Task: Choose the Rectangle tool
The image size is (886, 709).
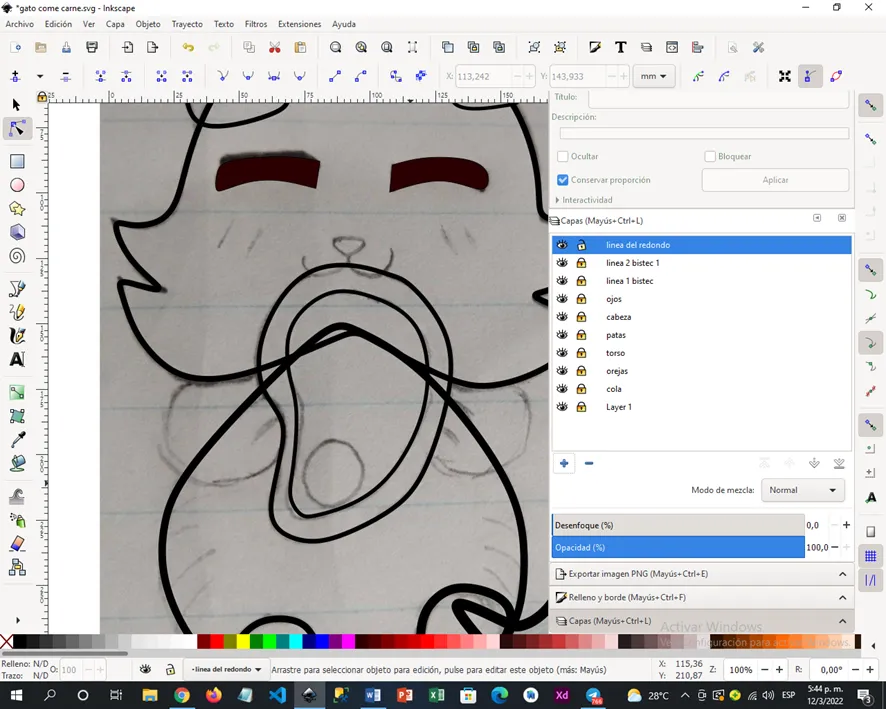Action: coord(17,162)
